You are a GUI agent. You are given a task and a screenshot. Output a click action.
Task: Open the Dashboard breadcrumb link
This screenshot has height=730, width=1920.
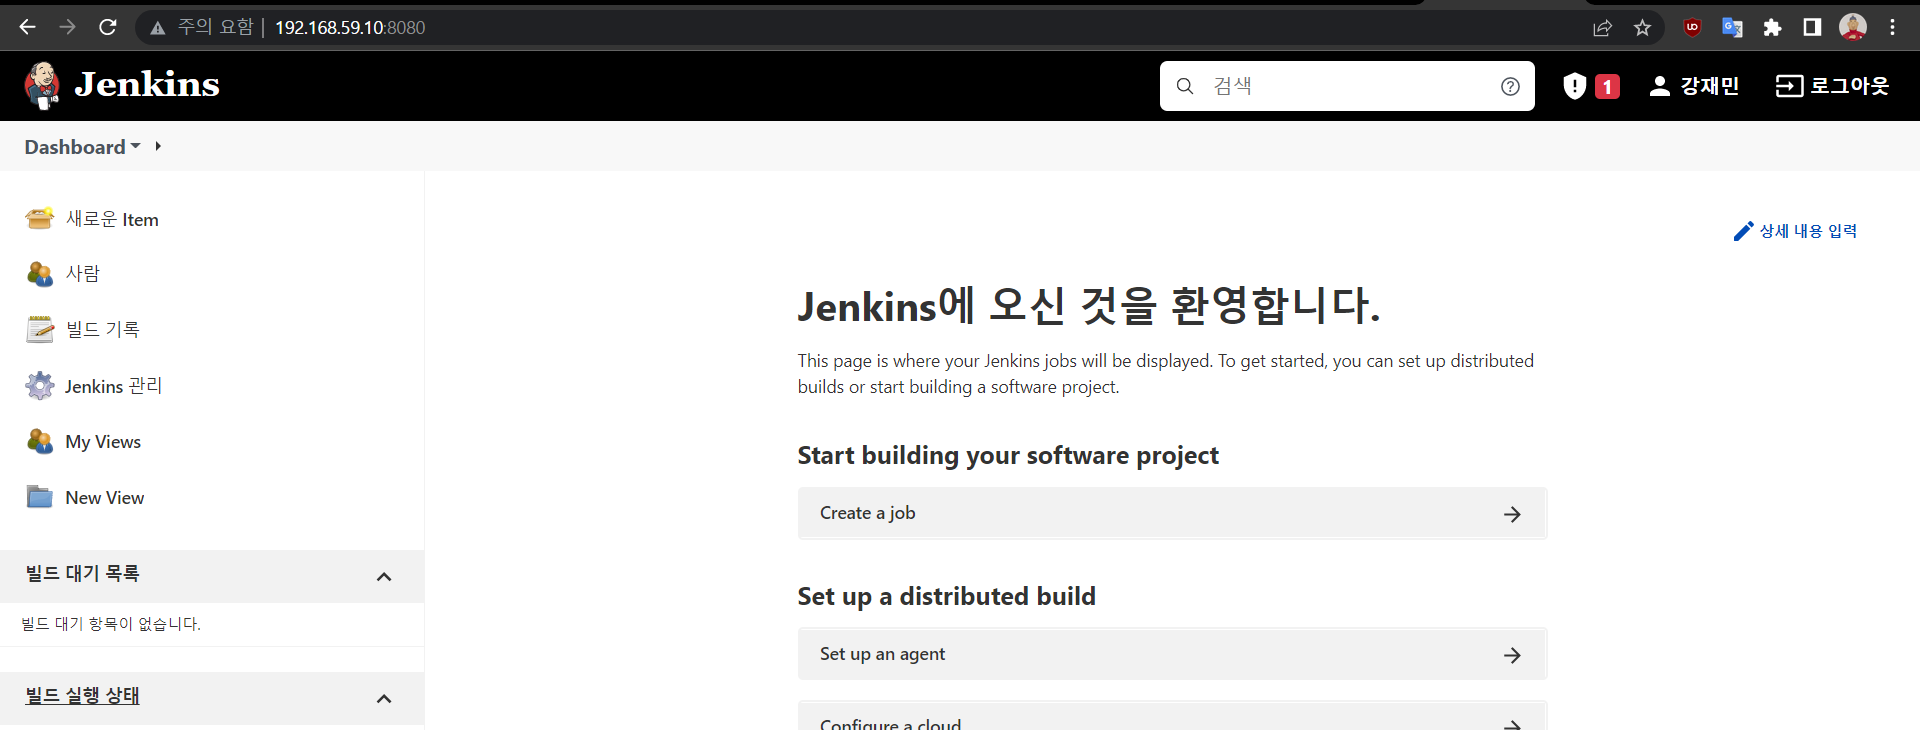pos(75,147)
